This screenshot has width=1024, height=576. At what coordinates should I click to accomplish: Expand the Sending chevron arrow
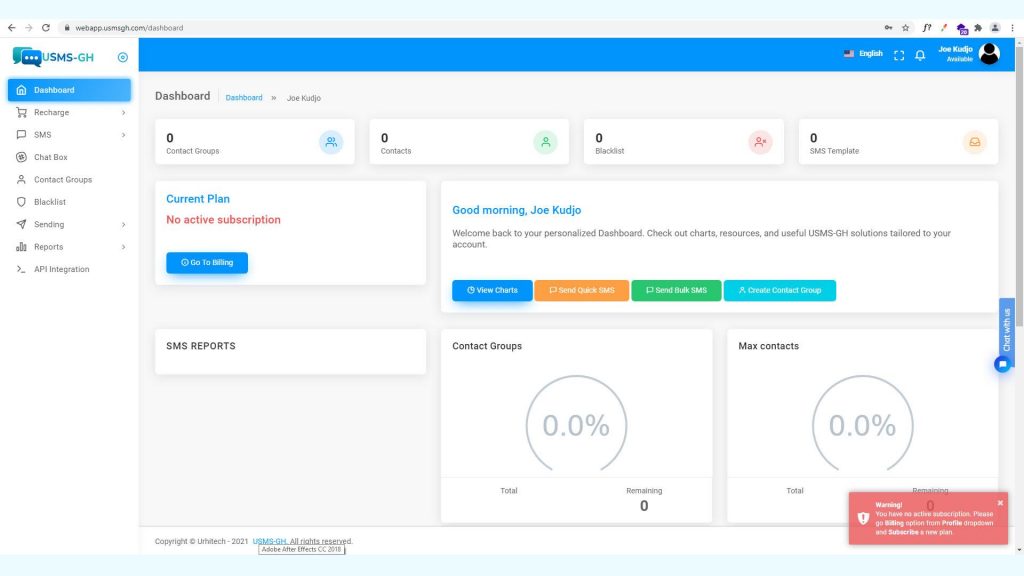tap(123, 225)
